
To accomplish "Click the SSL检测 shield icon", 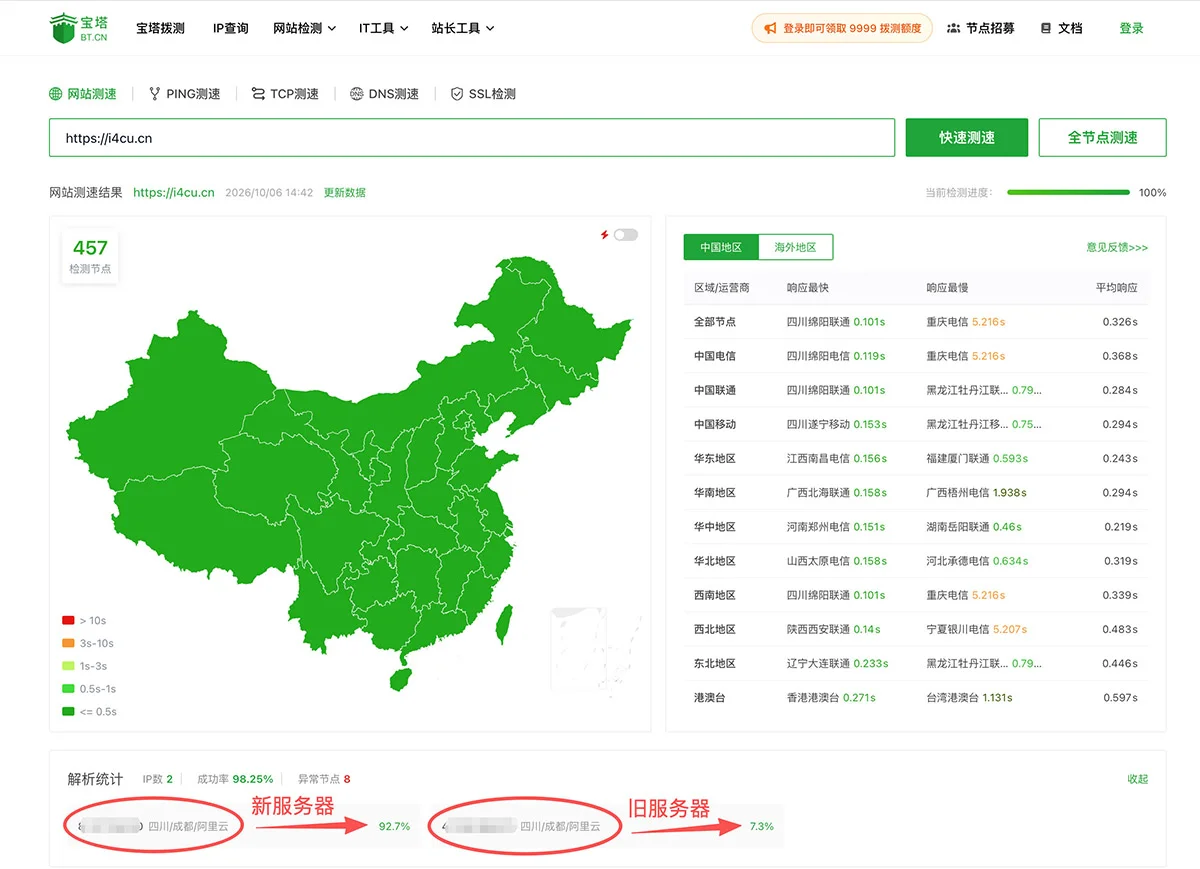I will point(457,94).
